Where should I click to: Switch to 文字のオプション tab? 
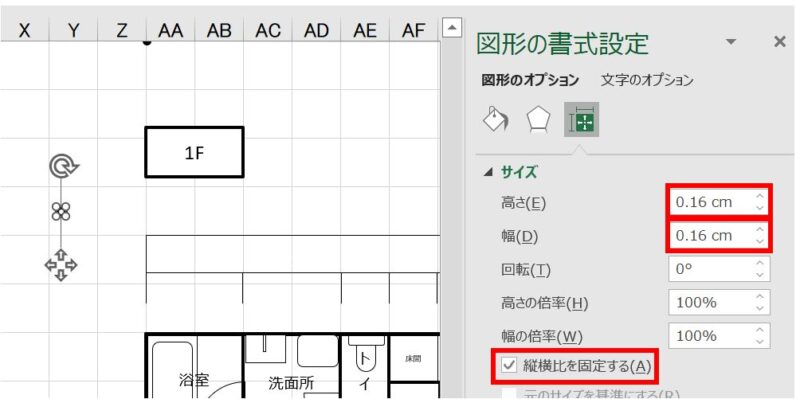click(x=647, y=80)
